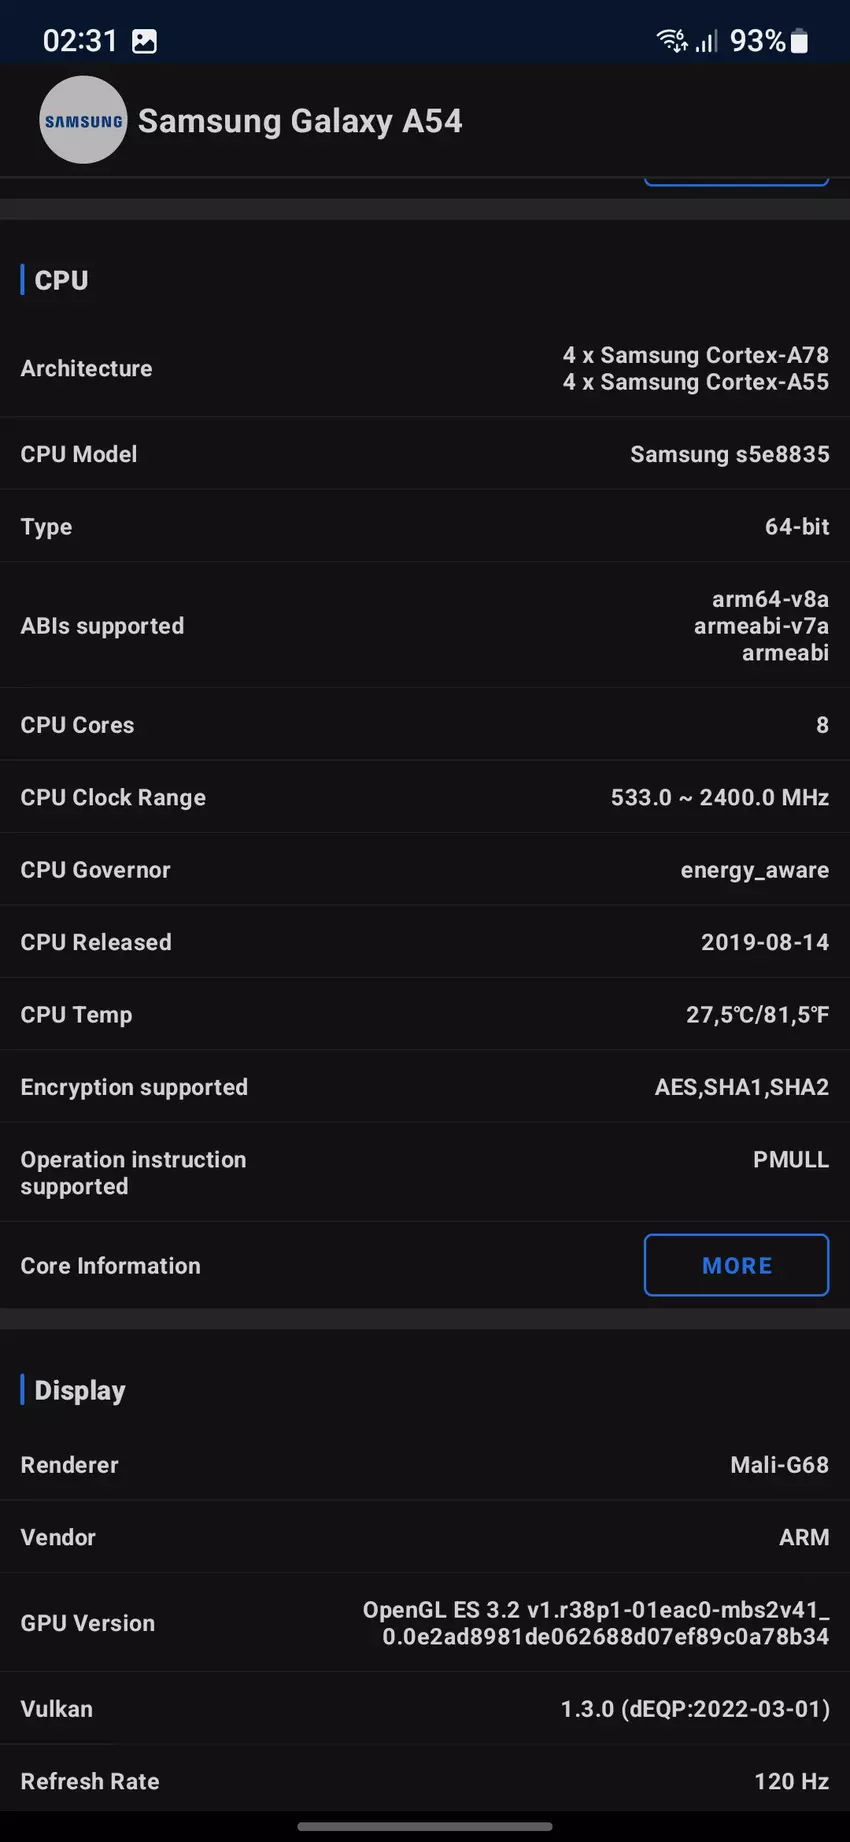Tap the CPU Clock Range row
The width and height of the screenshot is (850, 1842).
(x=425, y=797)
